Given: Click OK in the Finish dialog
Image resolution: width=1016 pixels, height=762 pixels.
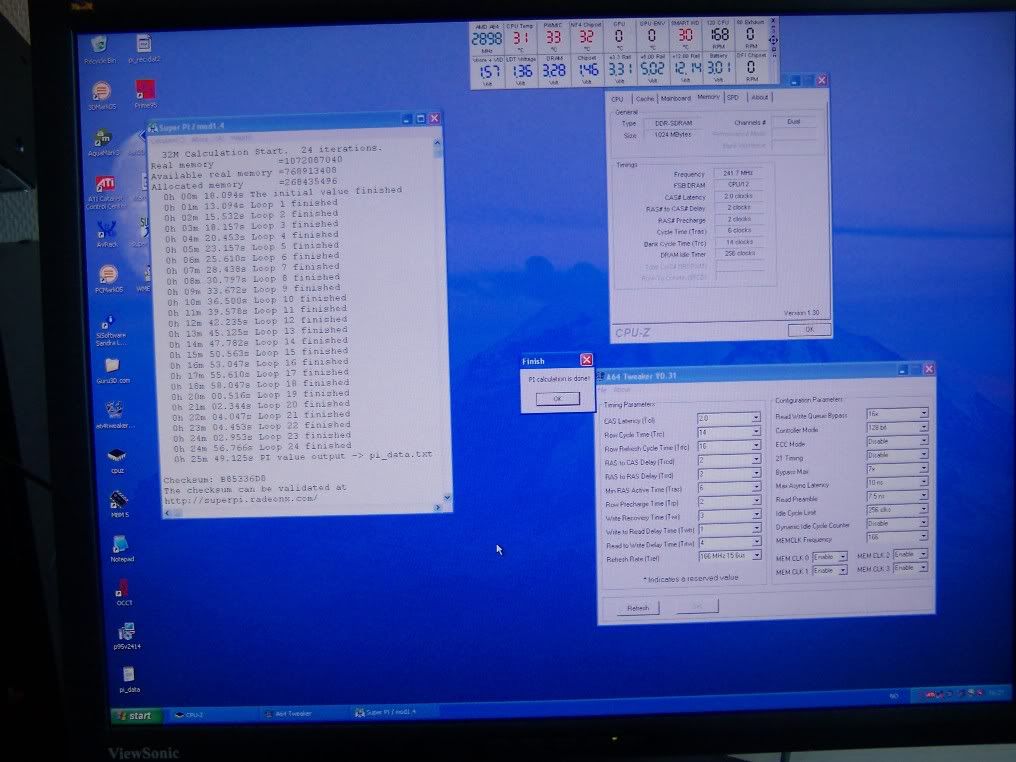Looking at the screenshot, I should 558,398.
